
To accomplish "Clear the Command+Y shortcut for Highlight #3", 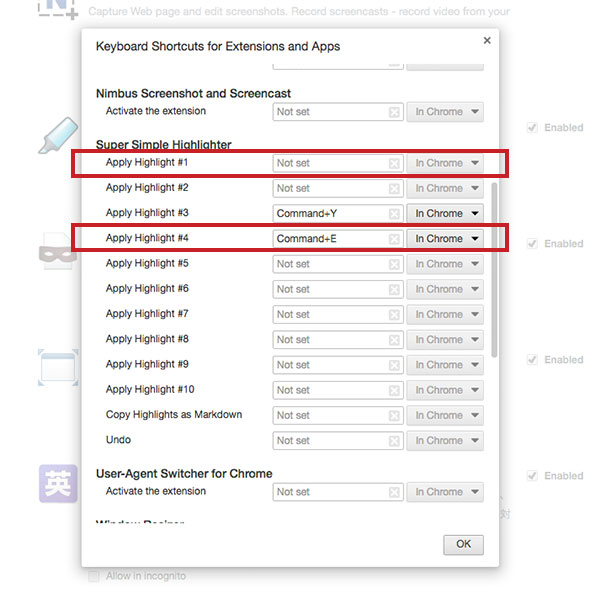I will point(394,214).
